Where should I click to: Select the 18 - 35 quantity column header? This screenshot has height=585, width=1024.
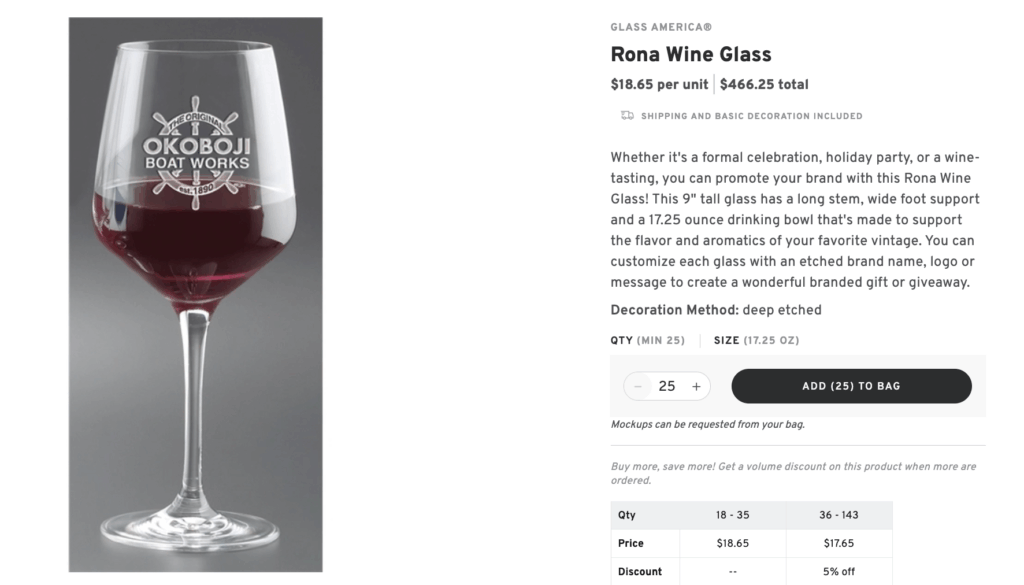(732, 515)
